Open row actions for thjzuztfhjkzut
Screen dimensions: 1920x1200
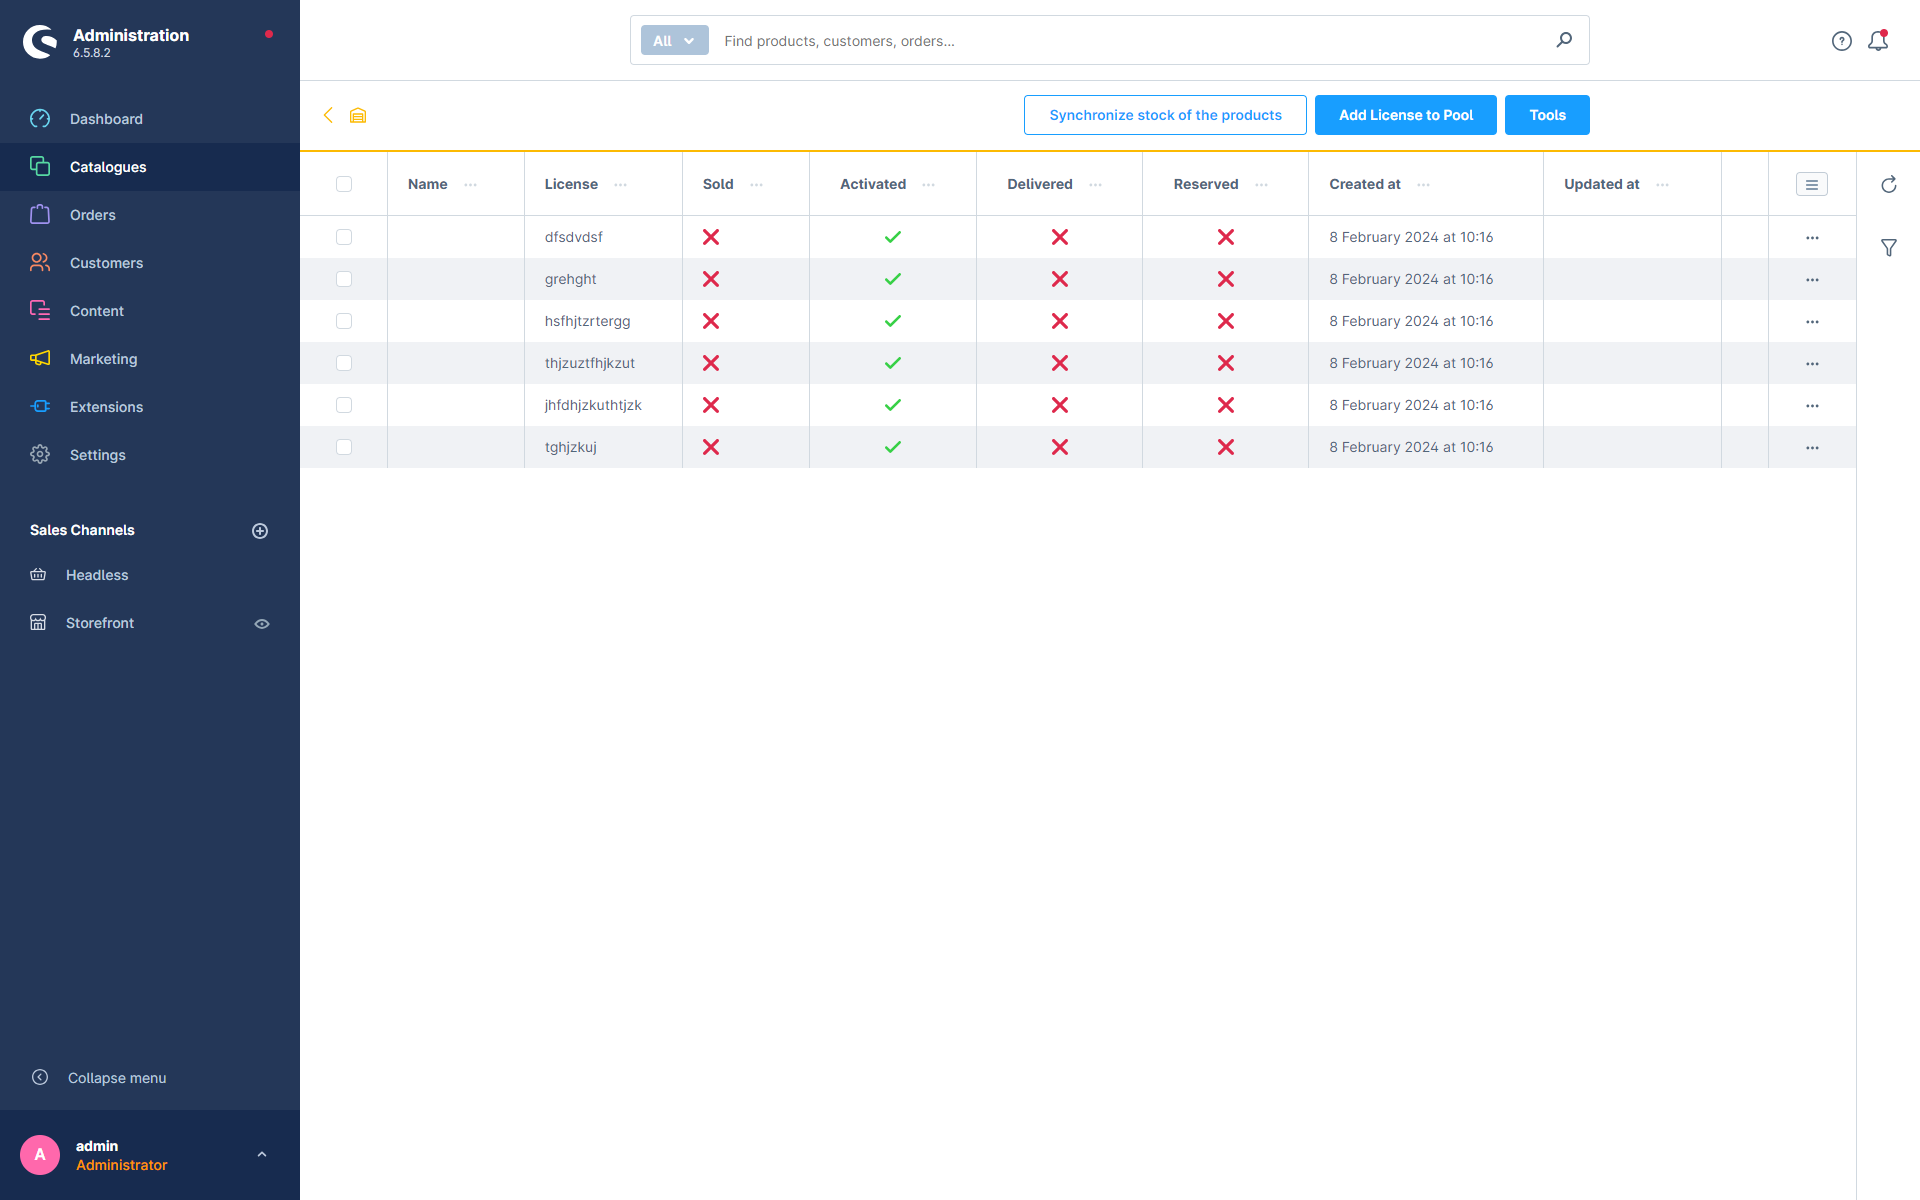coord(1812,364)
